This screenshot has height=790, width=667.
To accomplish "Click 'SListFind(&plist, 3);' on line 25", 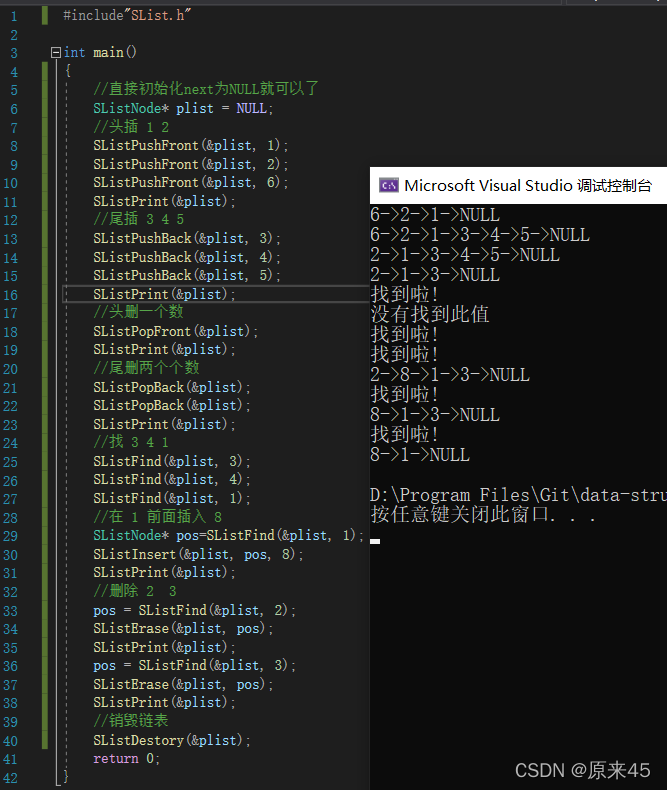I will (172, 462).
